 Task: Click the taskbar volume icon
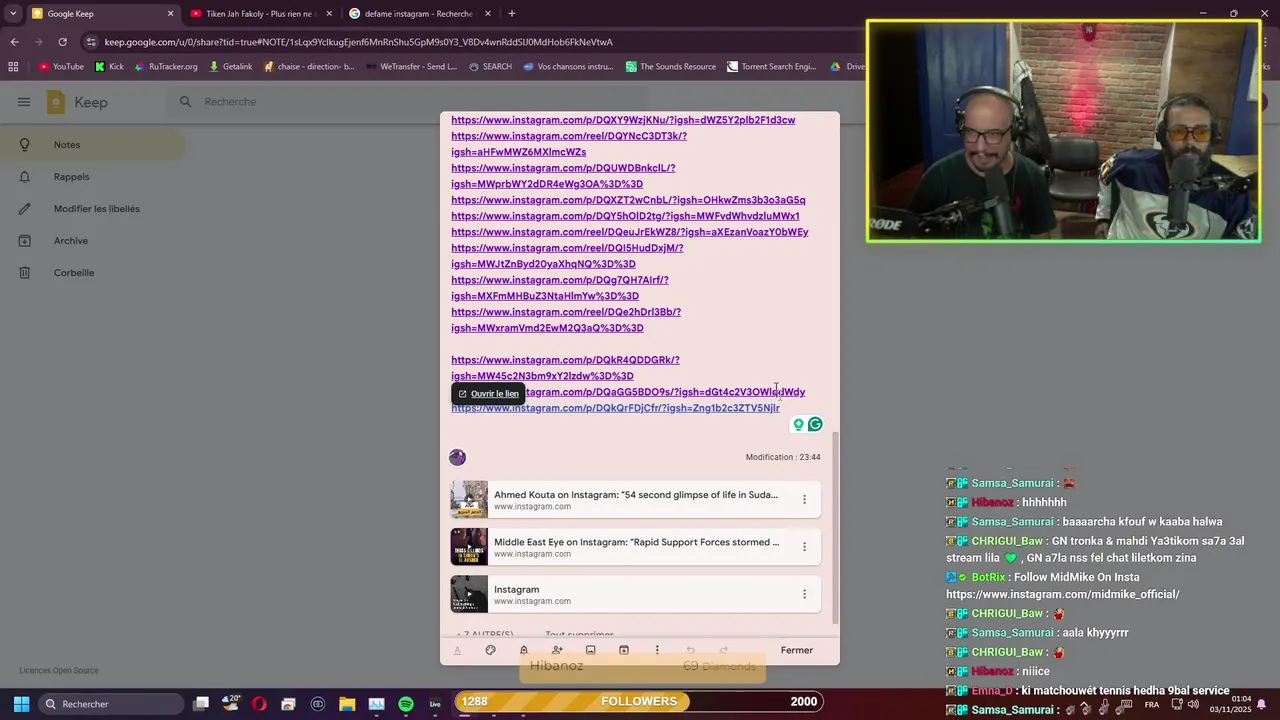pos(1193,704)
